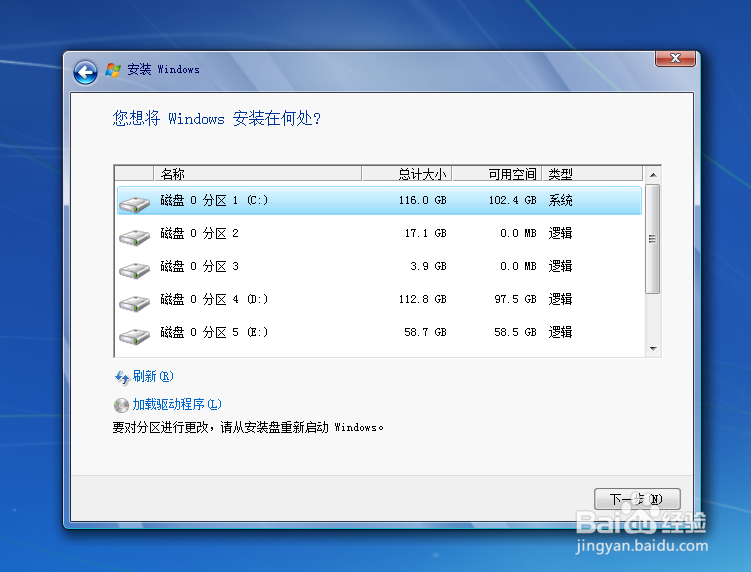Click the 刷新(R) link
The height and width of the screenshot is (572, 751).
point(153,377)
